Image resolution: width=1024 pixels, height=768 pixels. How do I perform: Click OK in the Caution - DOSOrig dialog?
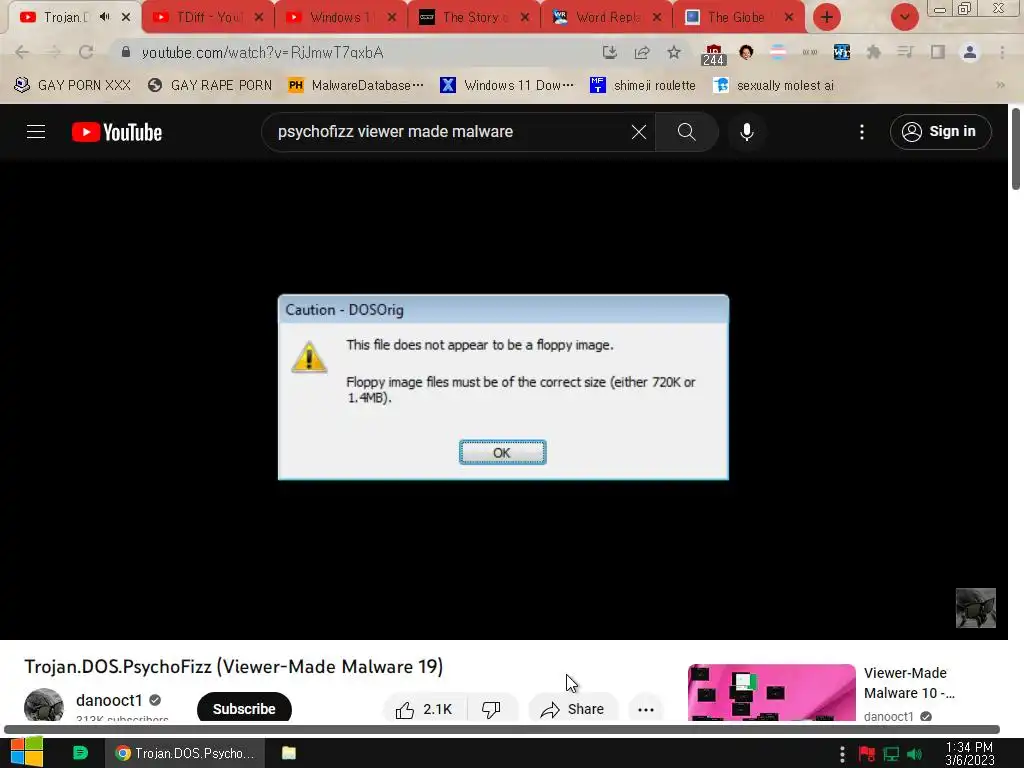point(502,453)
